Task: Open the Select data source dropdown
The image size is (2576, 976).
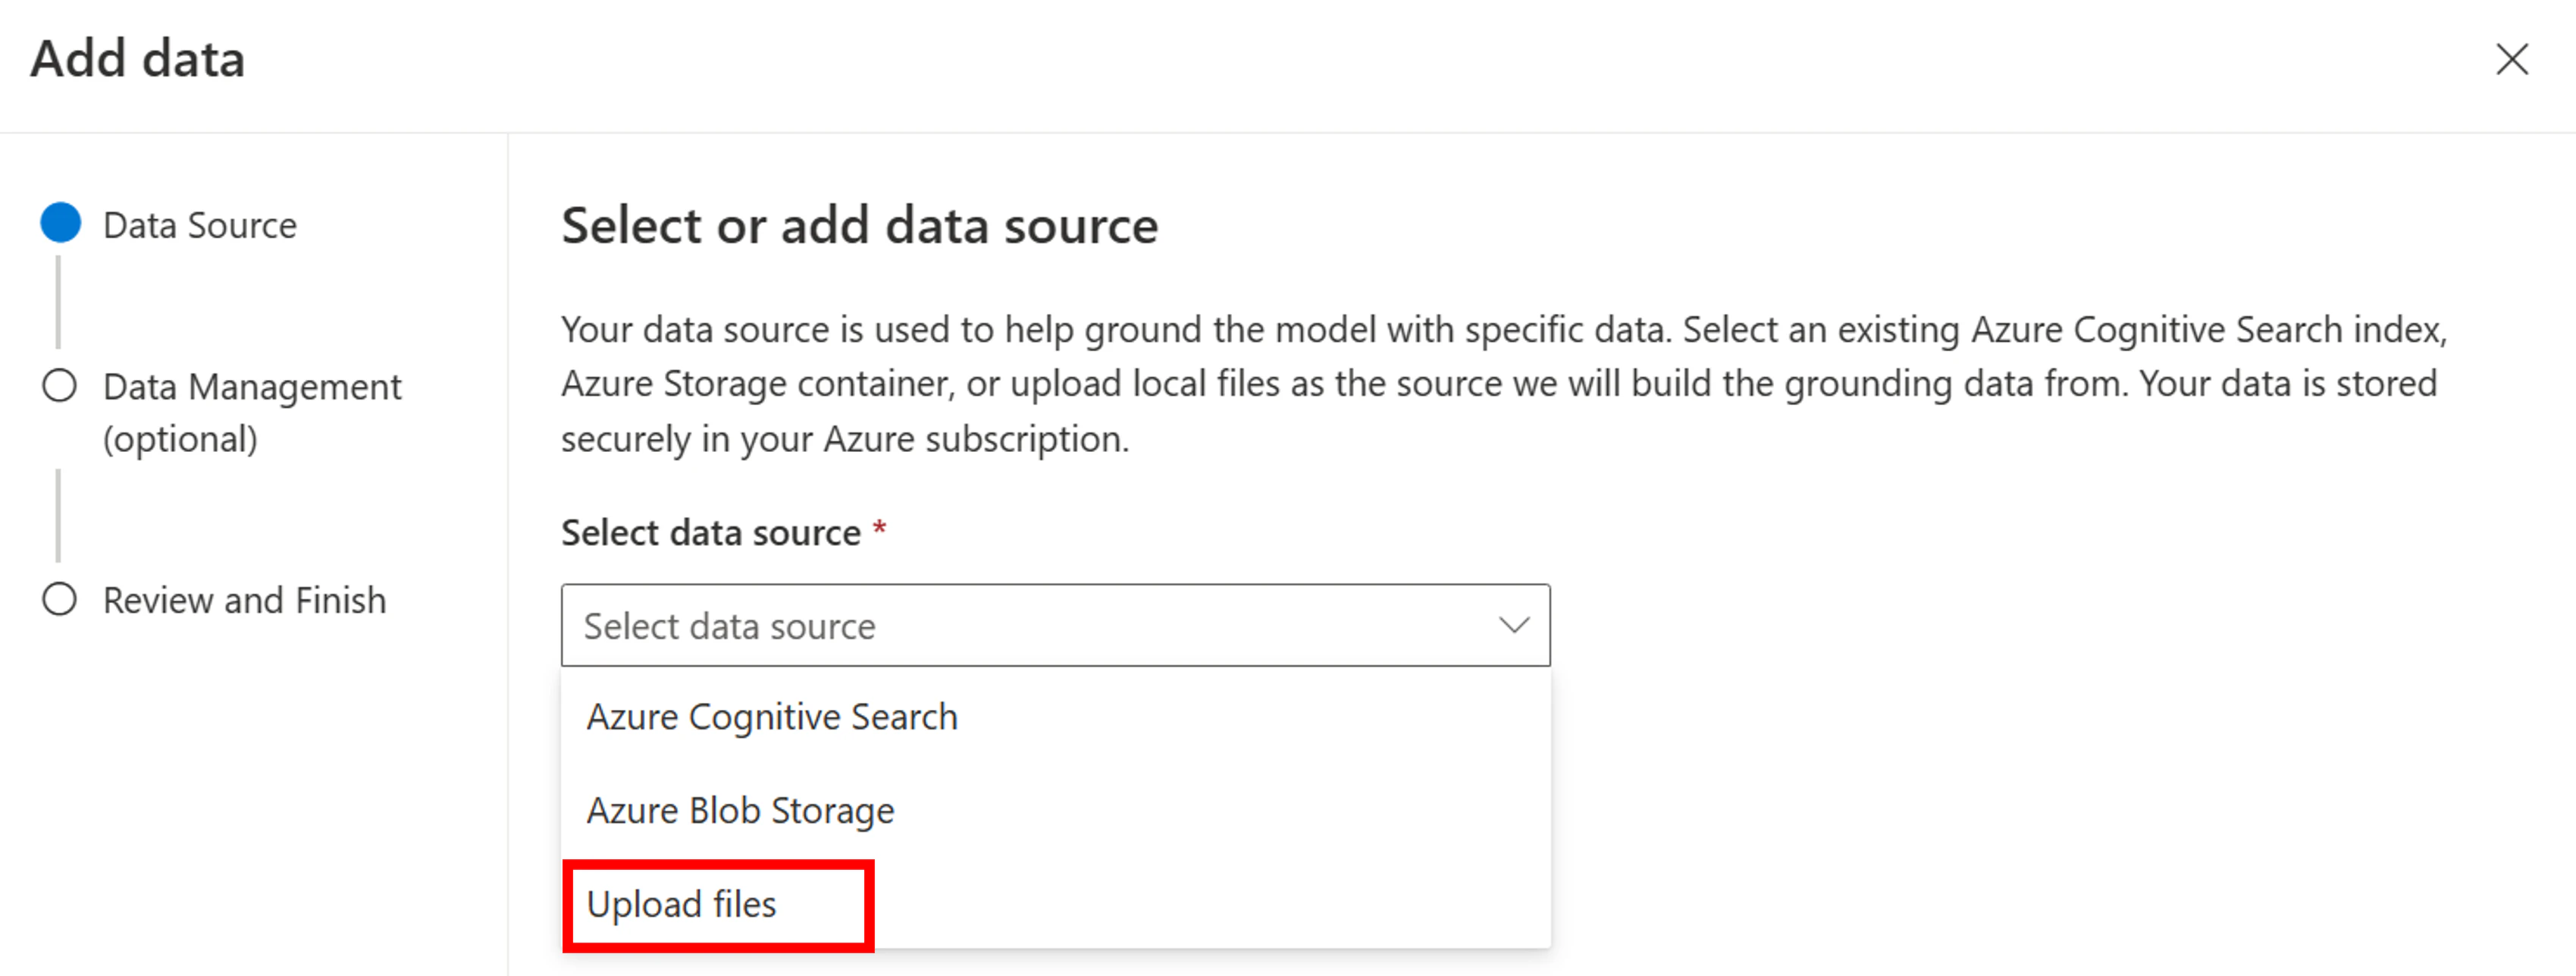Action: 1055,625
